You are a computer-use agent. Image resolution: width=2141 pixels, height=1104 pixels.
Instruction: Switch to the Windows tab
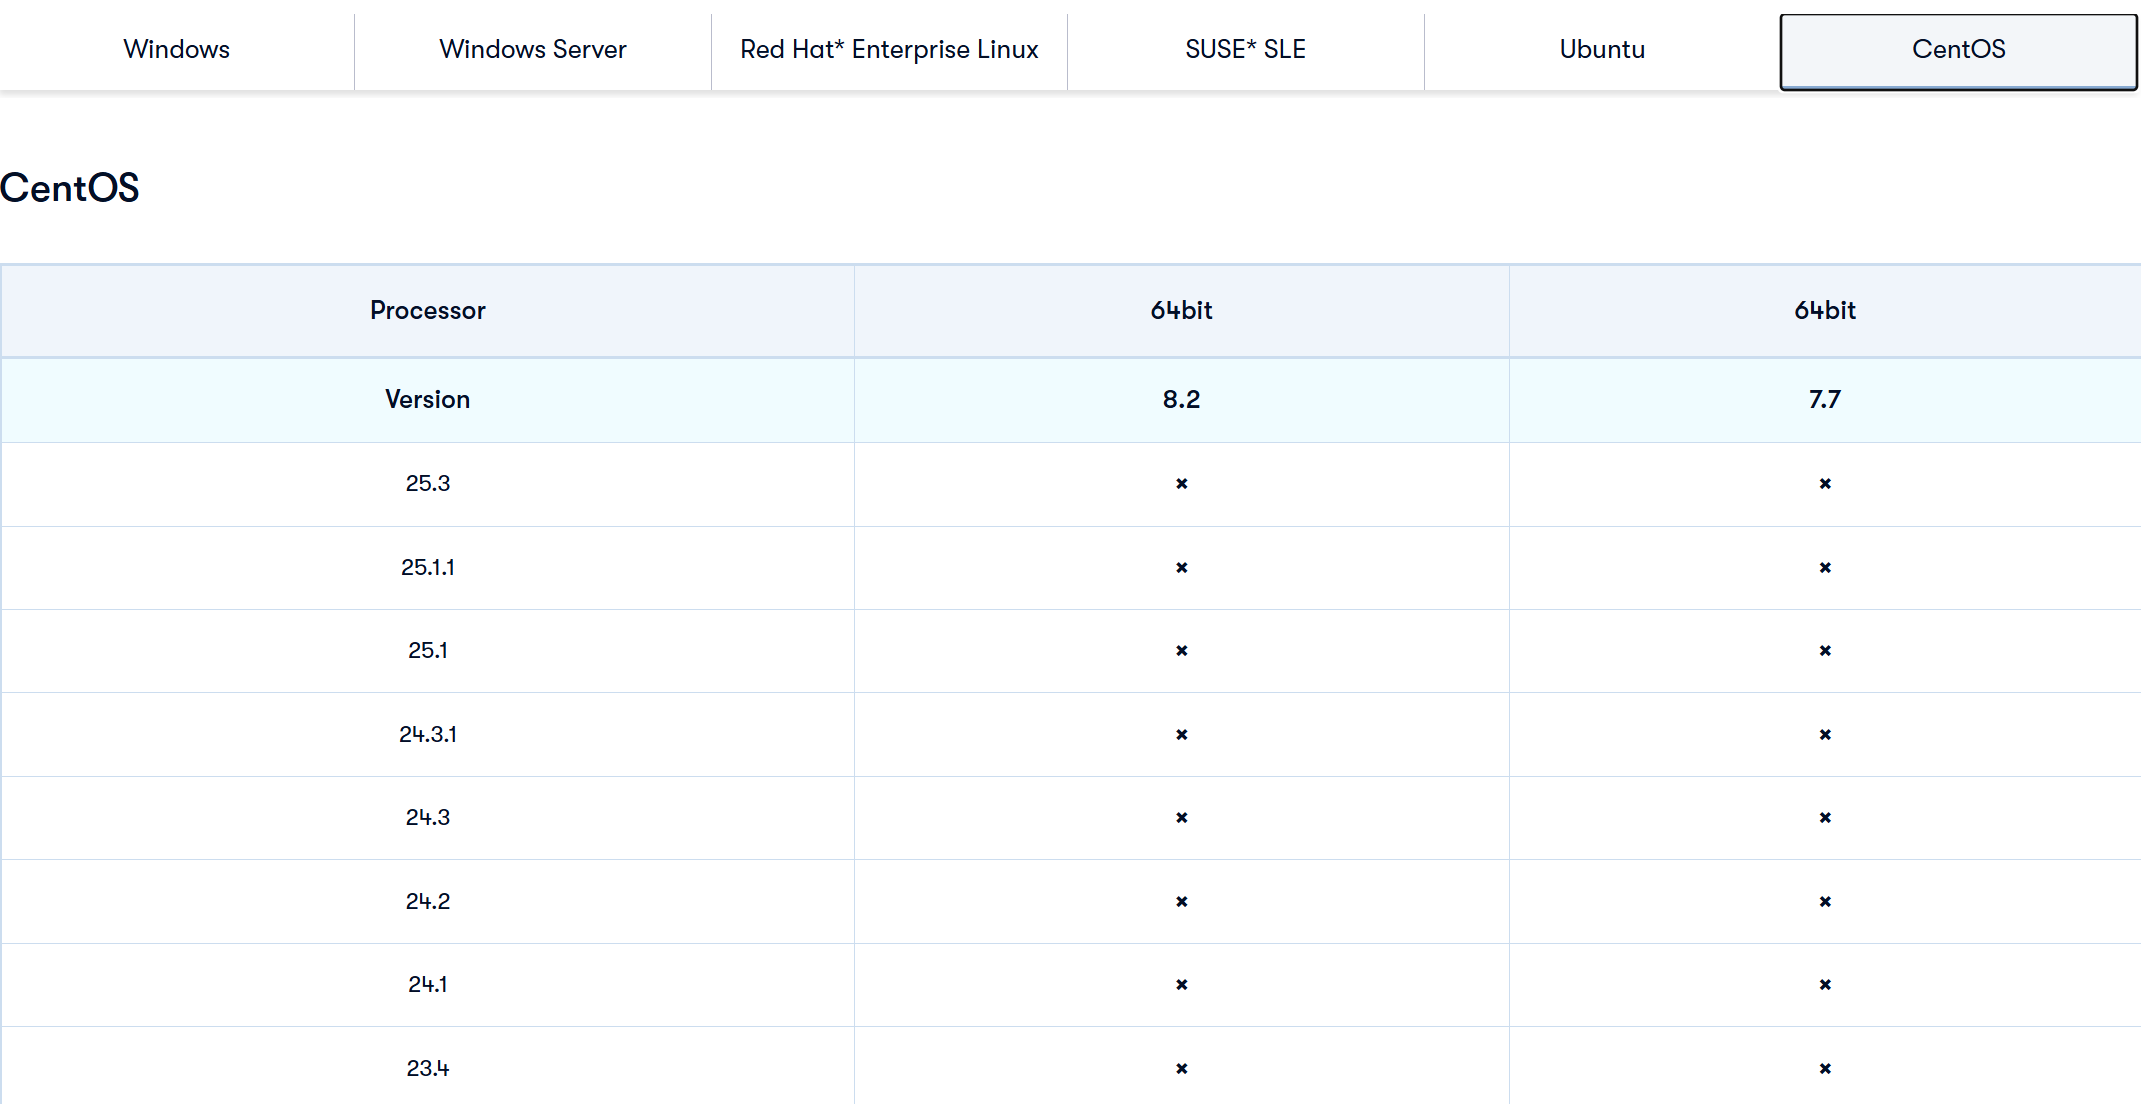[x=176, y=49]
